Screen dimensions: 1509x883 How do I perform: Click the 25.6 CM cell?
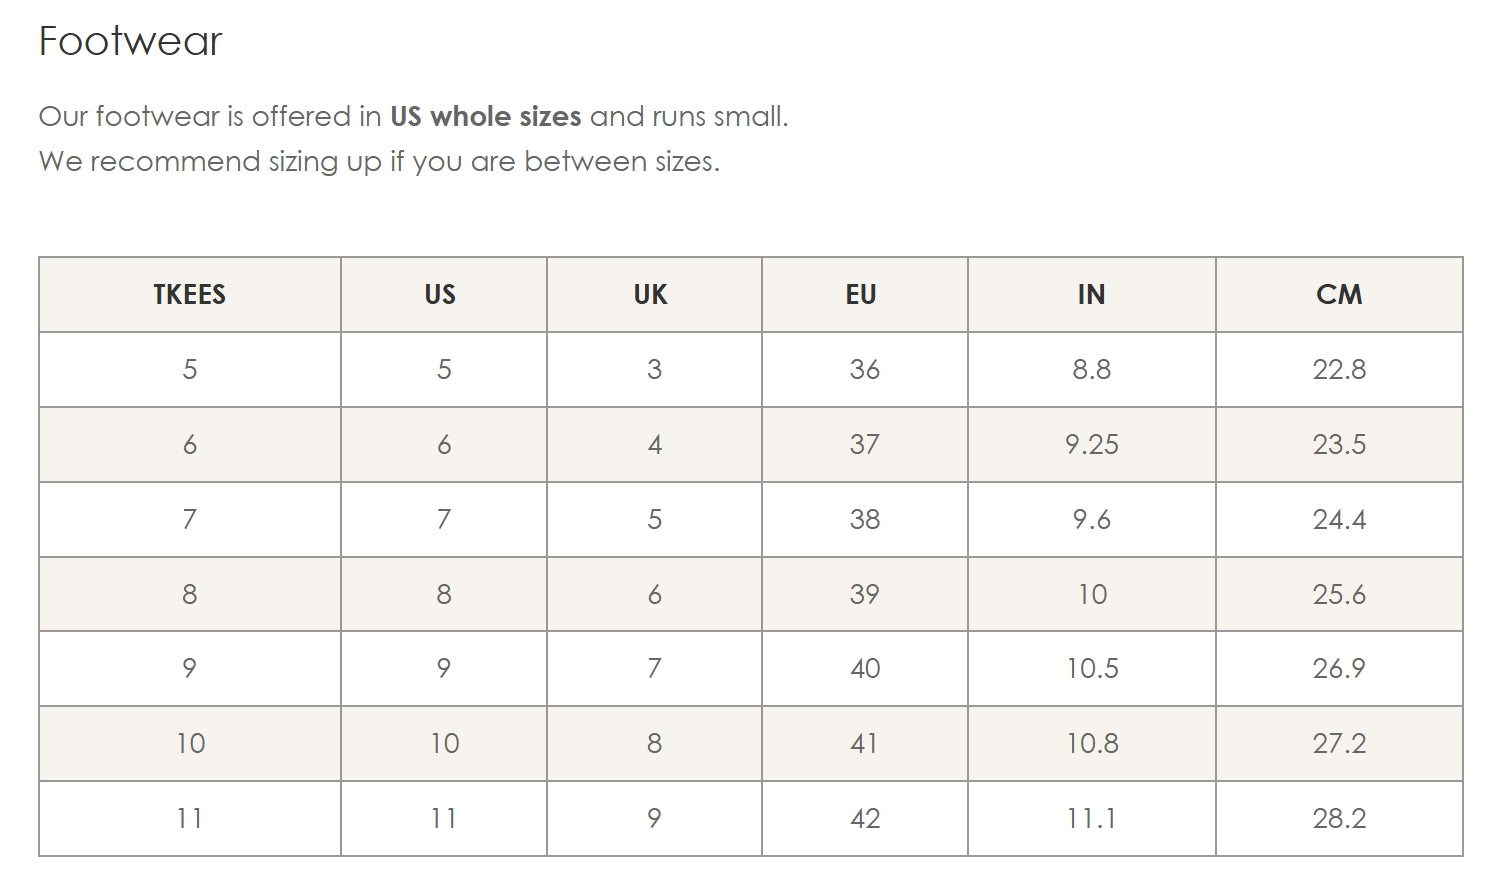(1339, 595)
